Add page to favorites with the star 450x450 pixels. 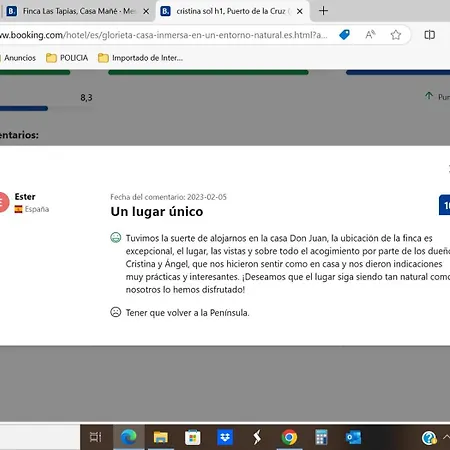pyautogui.click(x=396, y=35)
